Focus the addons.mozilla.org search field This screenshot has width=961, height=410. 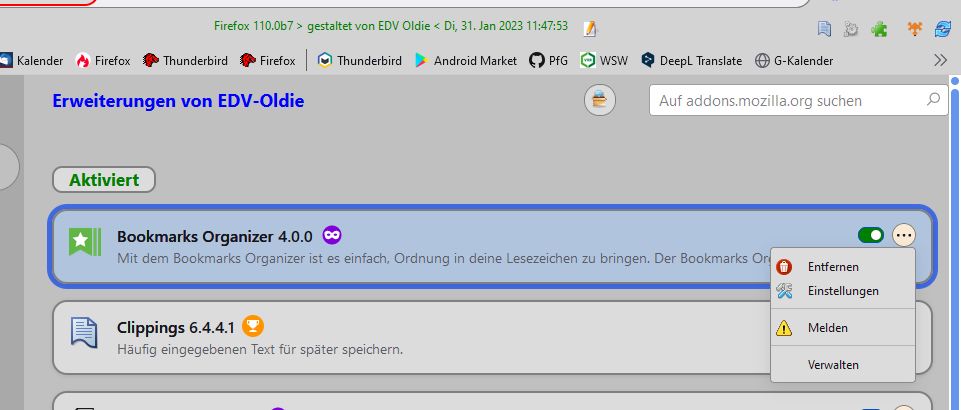click(798, 101)
